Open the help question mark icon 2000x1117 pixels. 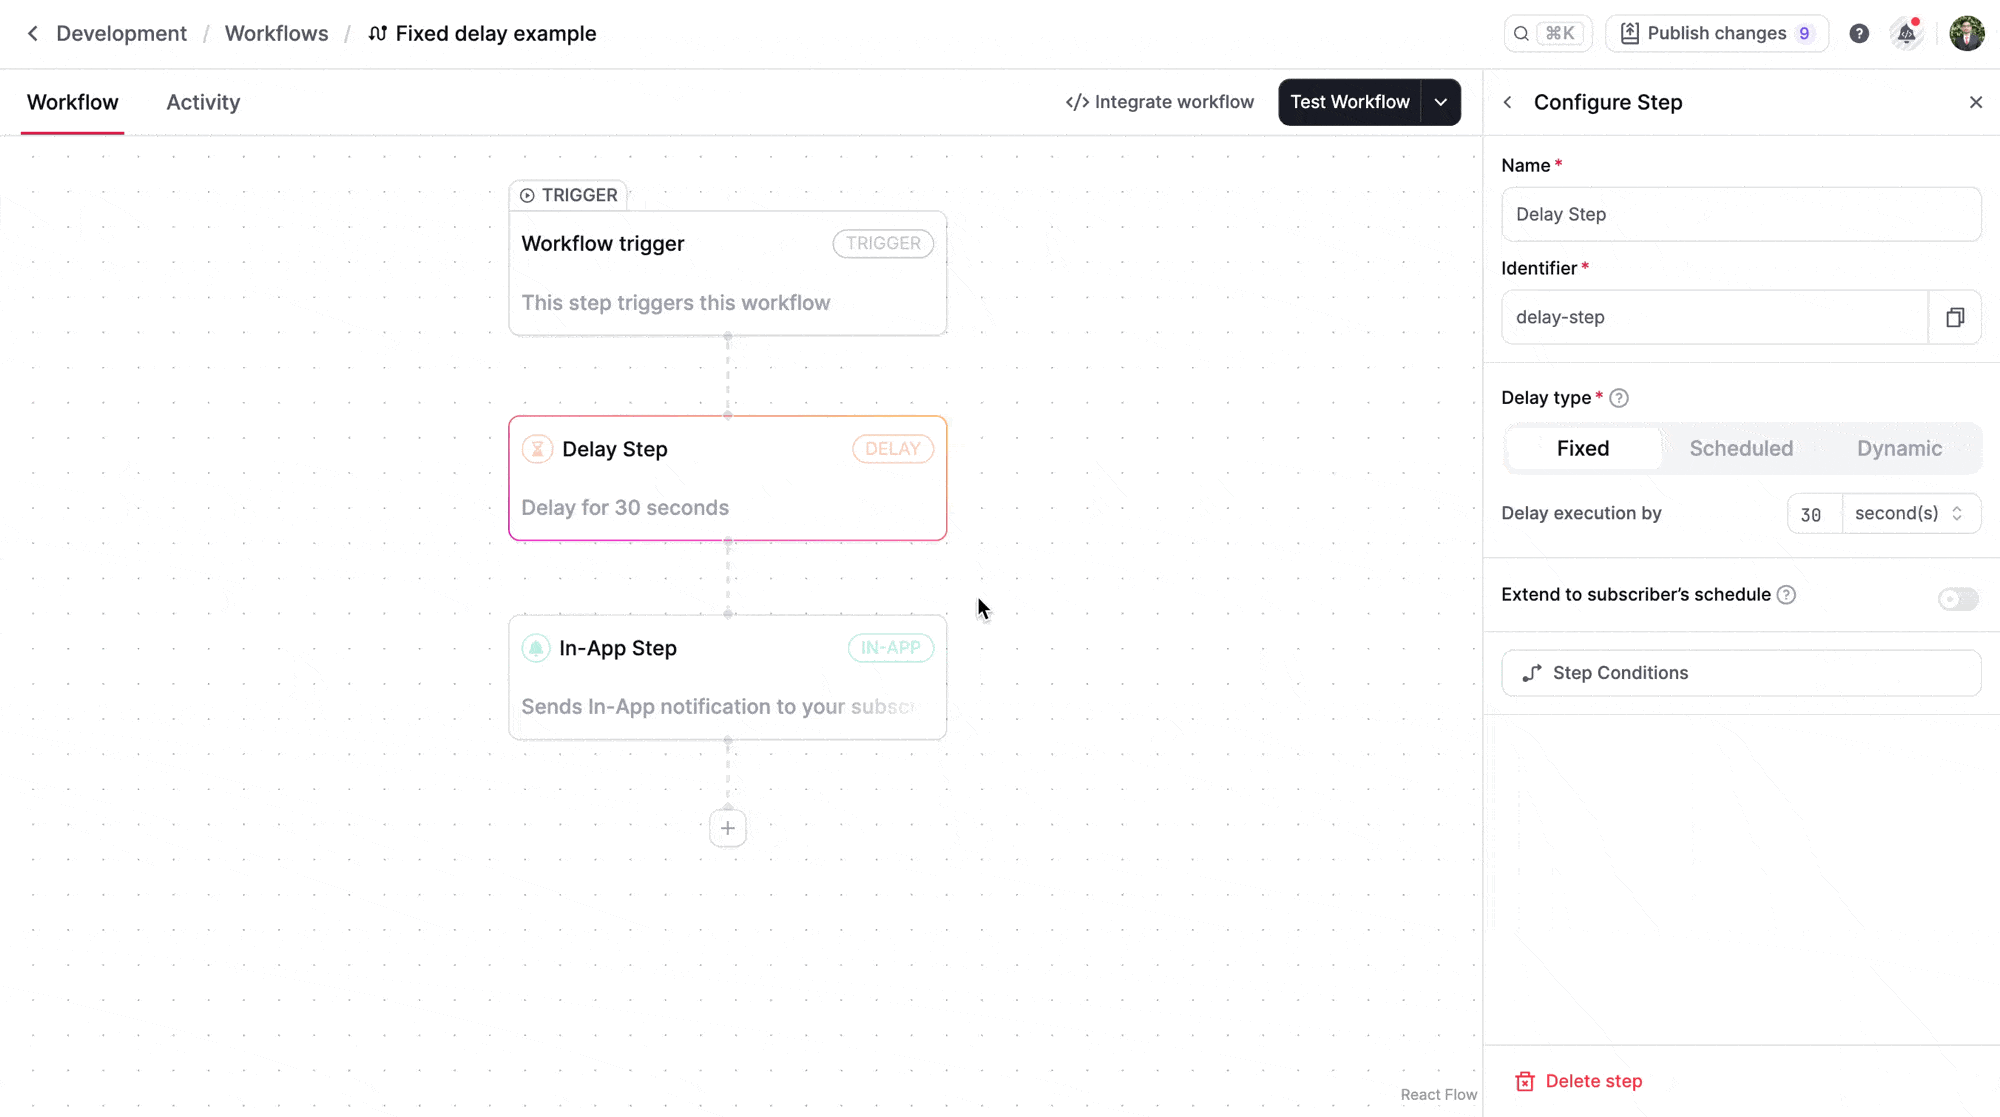[x=1859, y=33]
